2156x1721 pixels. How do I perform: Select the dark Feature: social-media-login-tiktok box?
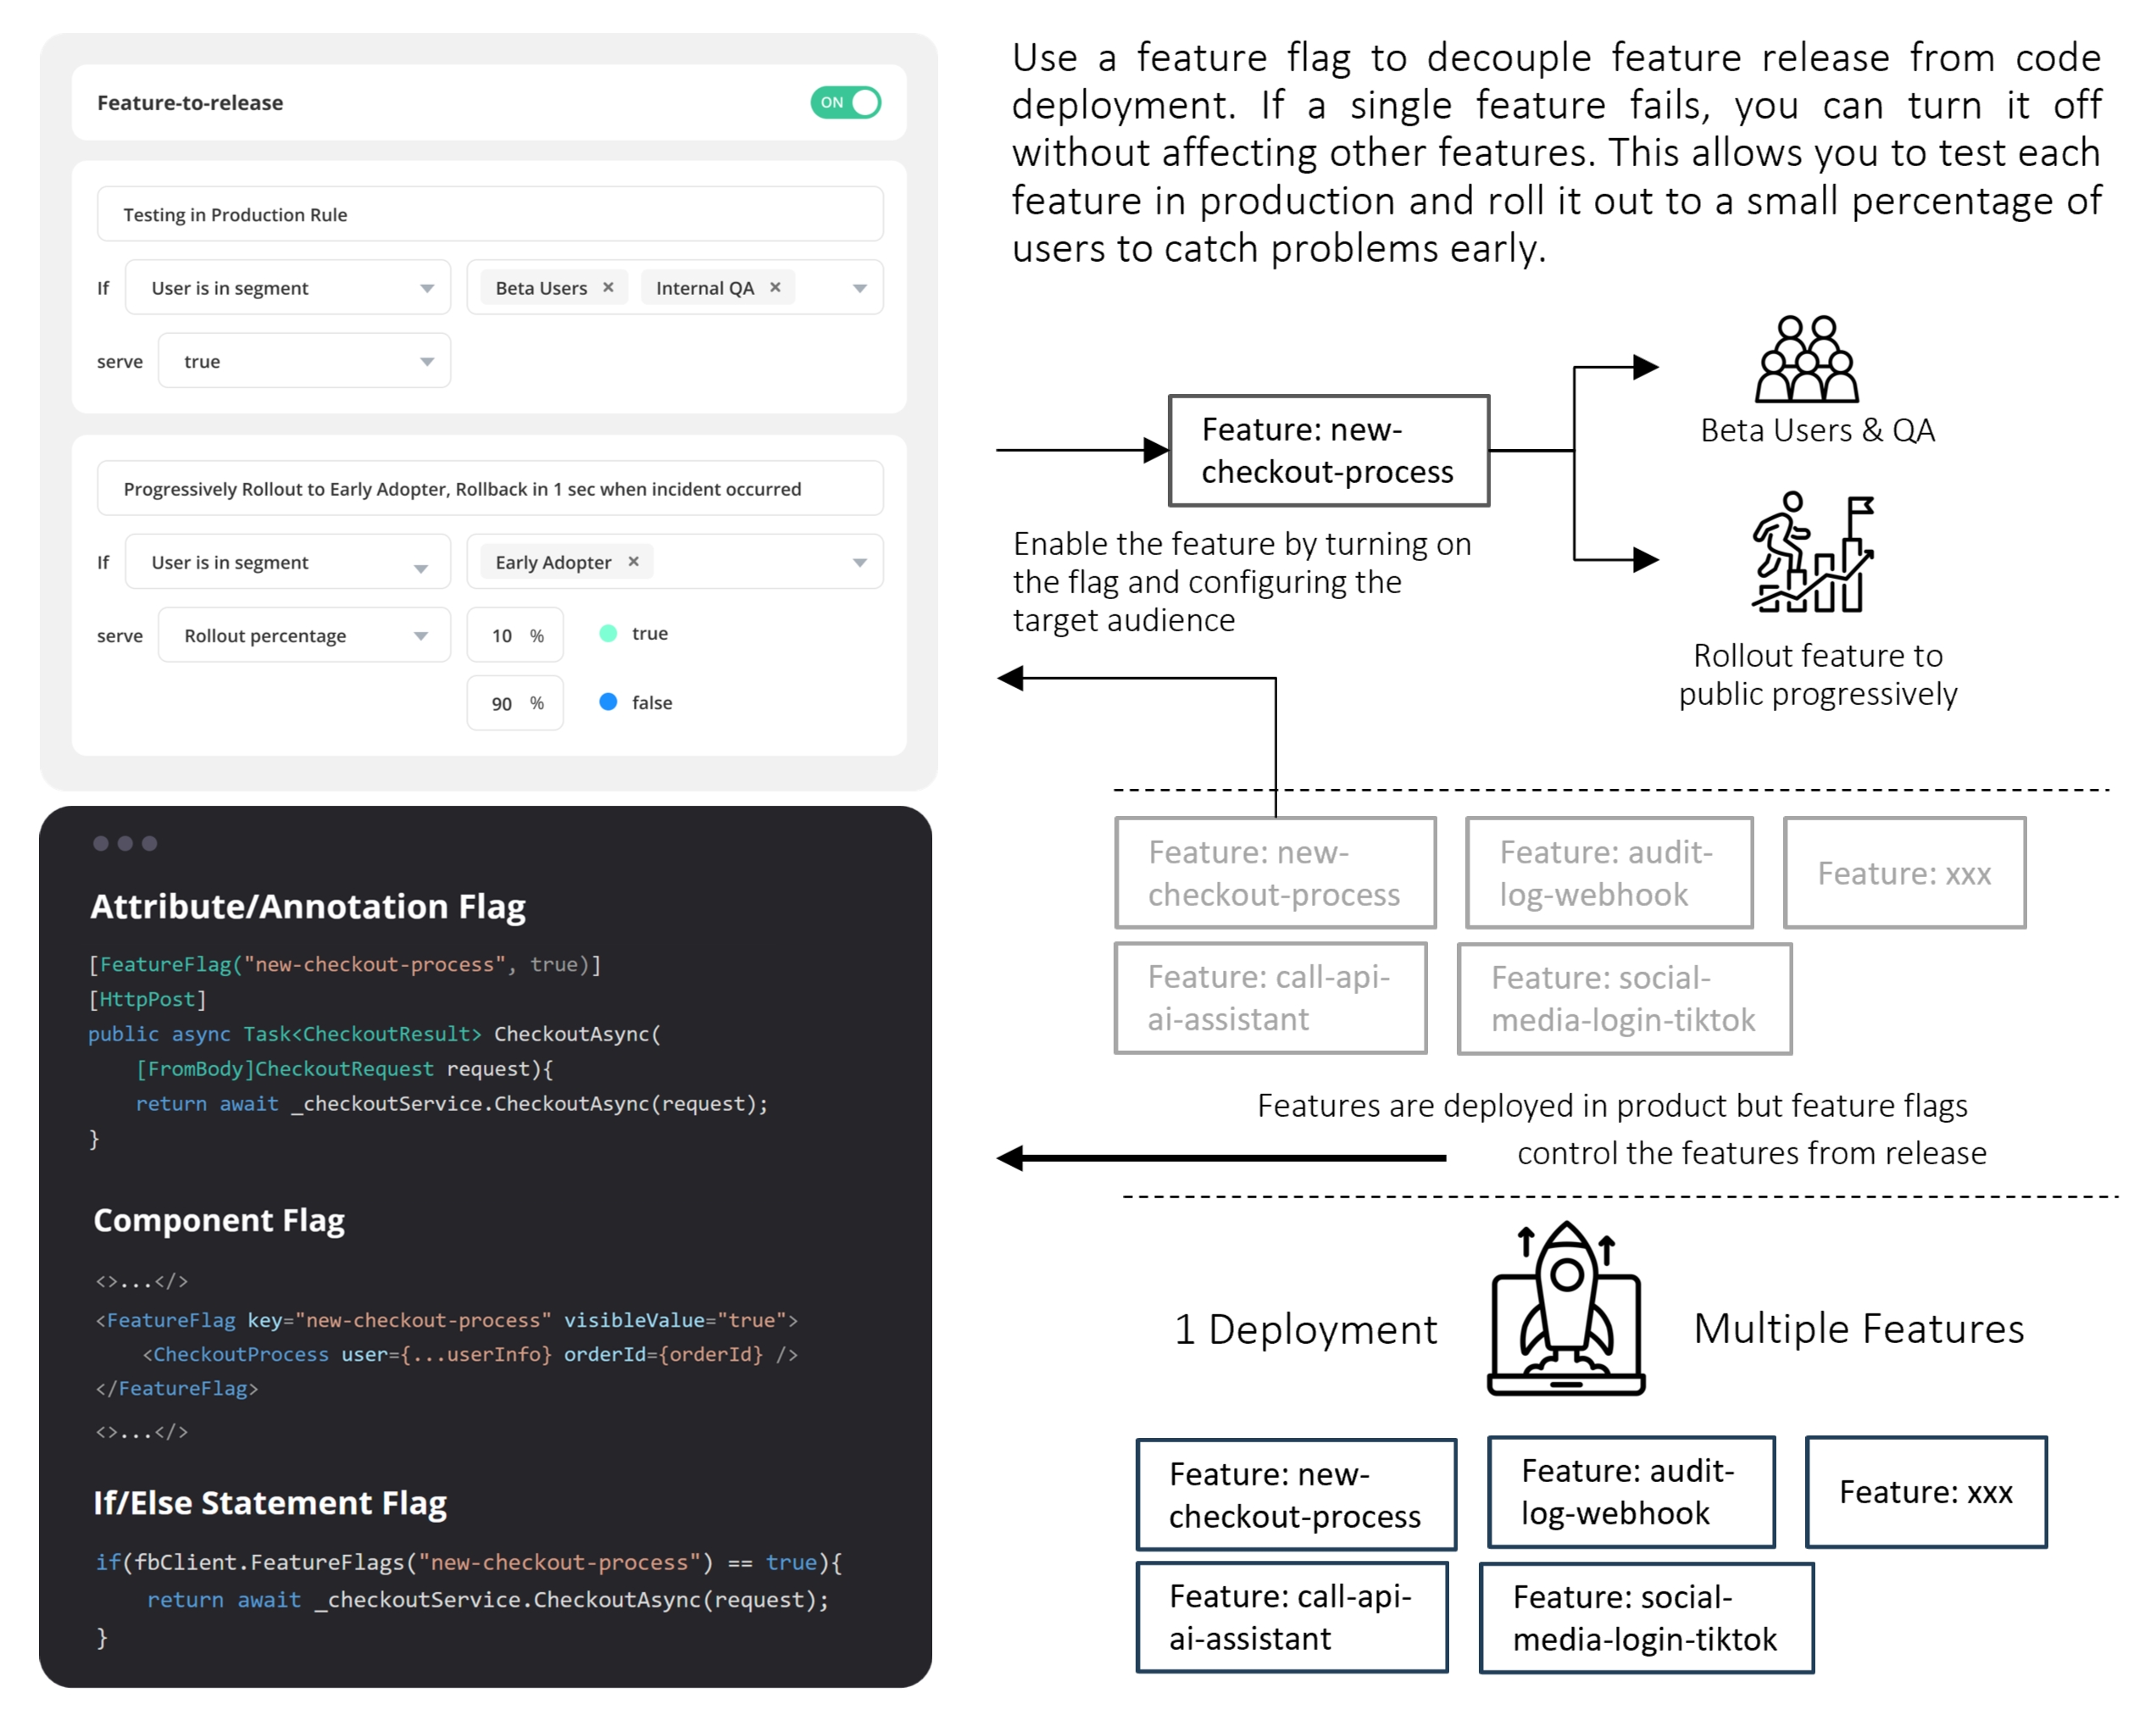point(1646,1618)
